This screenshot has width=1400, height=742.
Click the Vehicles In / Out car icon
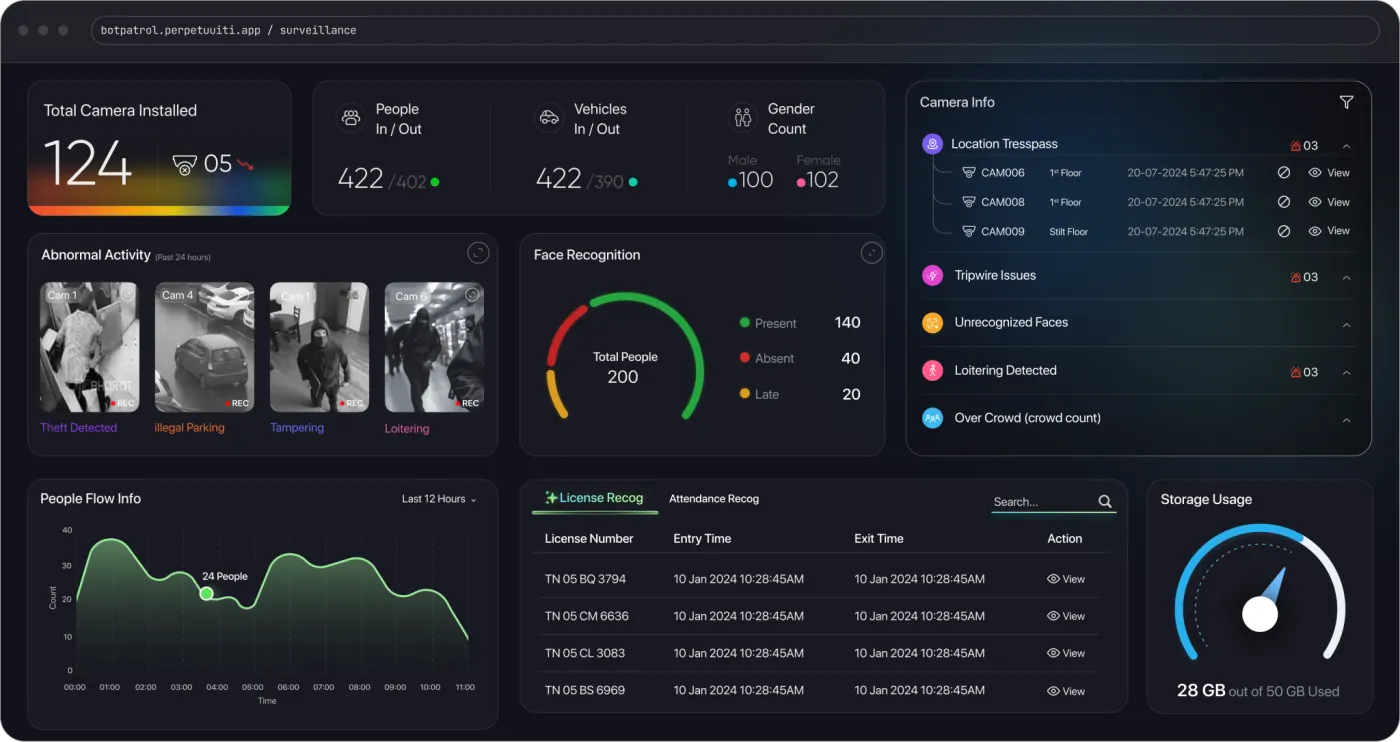(549, 118)
